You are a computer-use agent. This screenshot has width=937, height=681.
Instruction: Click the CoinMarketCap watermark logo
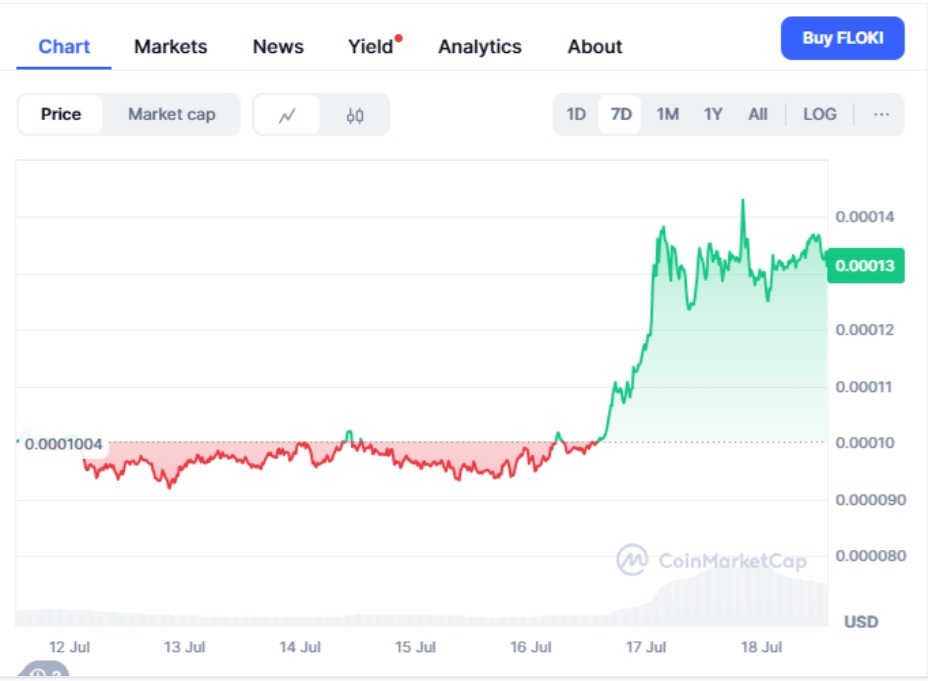point(711,560)
